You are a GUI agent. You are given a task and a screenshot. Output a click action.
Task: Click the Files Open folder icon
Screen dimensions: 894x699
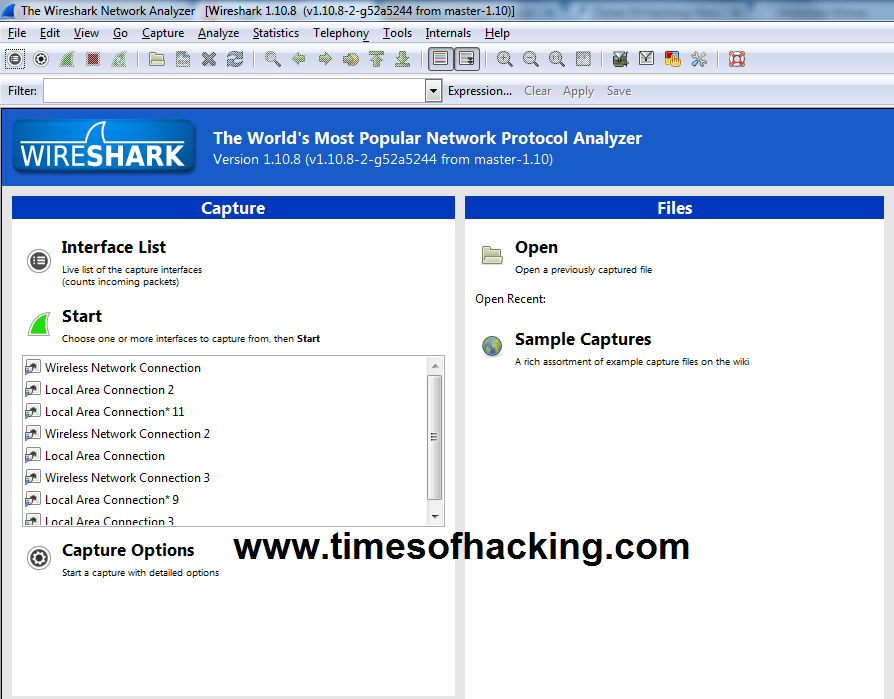(x=492, y=255)
